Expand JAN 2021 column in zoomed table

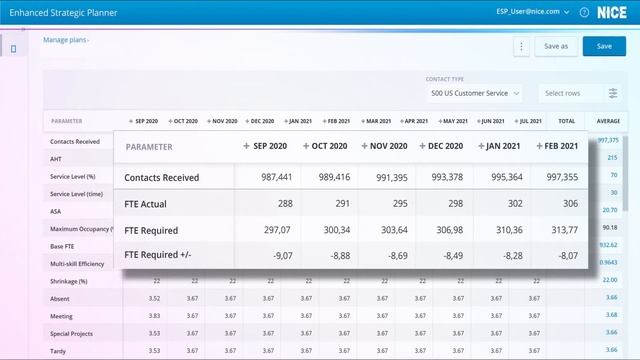point(481,146)
